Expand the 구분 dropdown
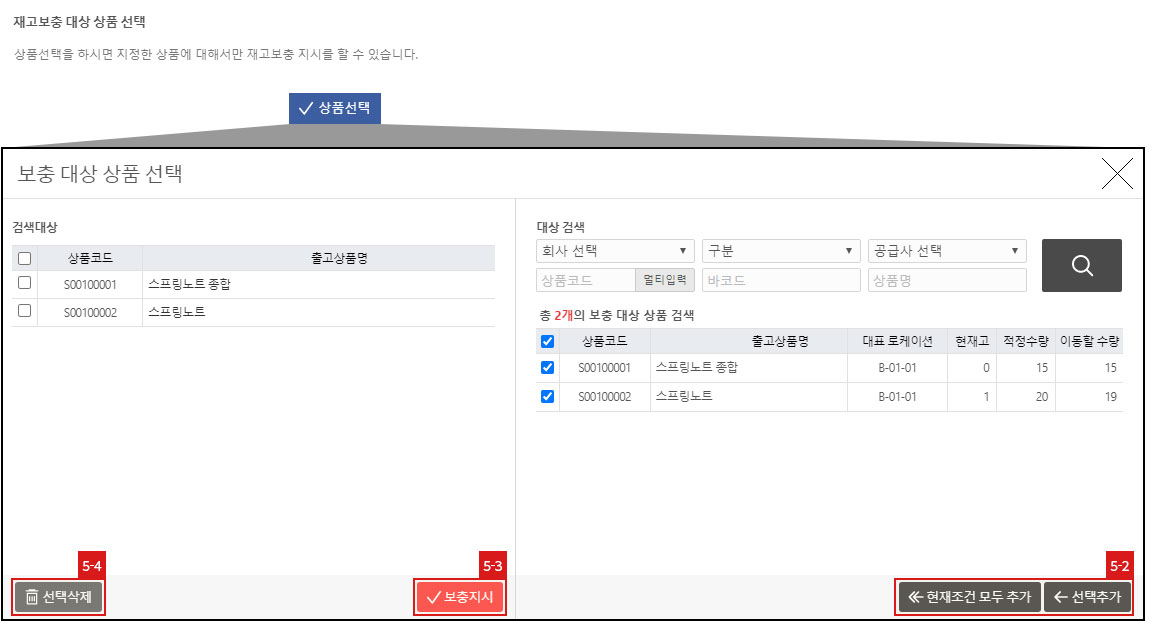The image size is (1155, 621). (780, 250)
